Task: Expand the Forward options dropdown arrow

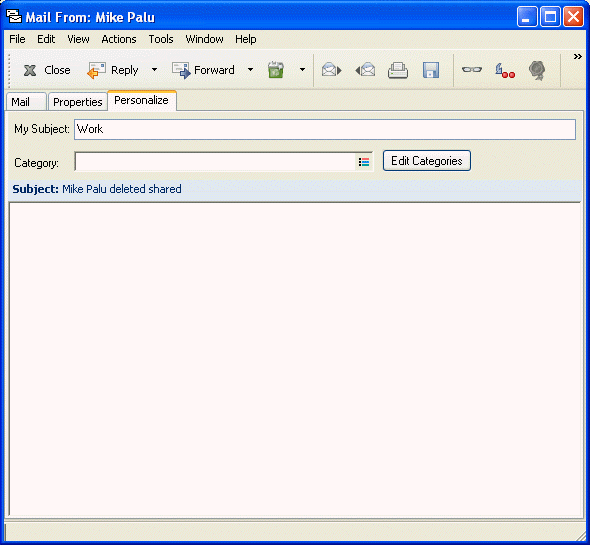Action: tap(250, 70)
